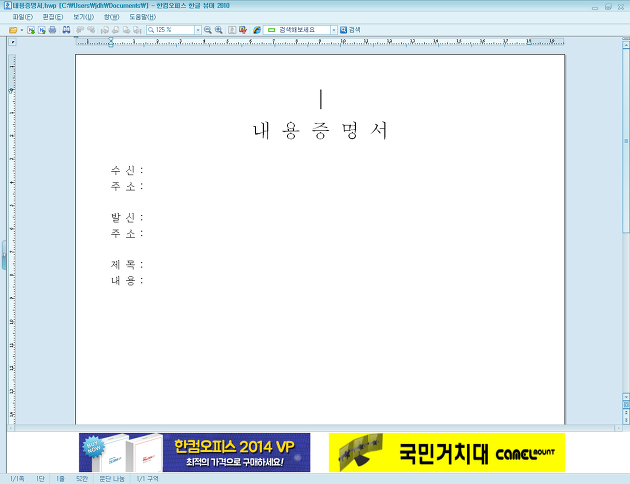The image size is (630, 484).
Task: Click the 1줄 line status entry
Action: point(60,479)
